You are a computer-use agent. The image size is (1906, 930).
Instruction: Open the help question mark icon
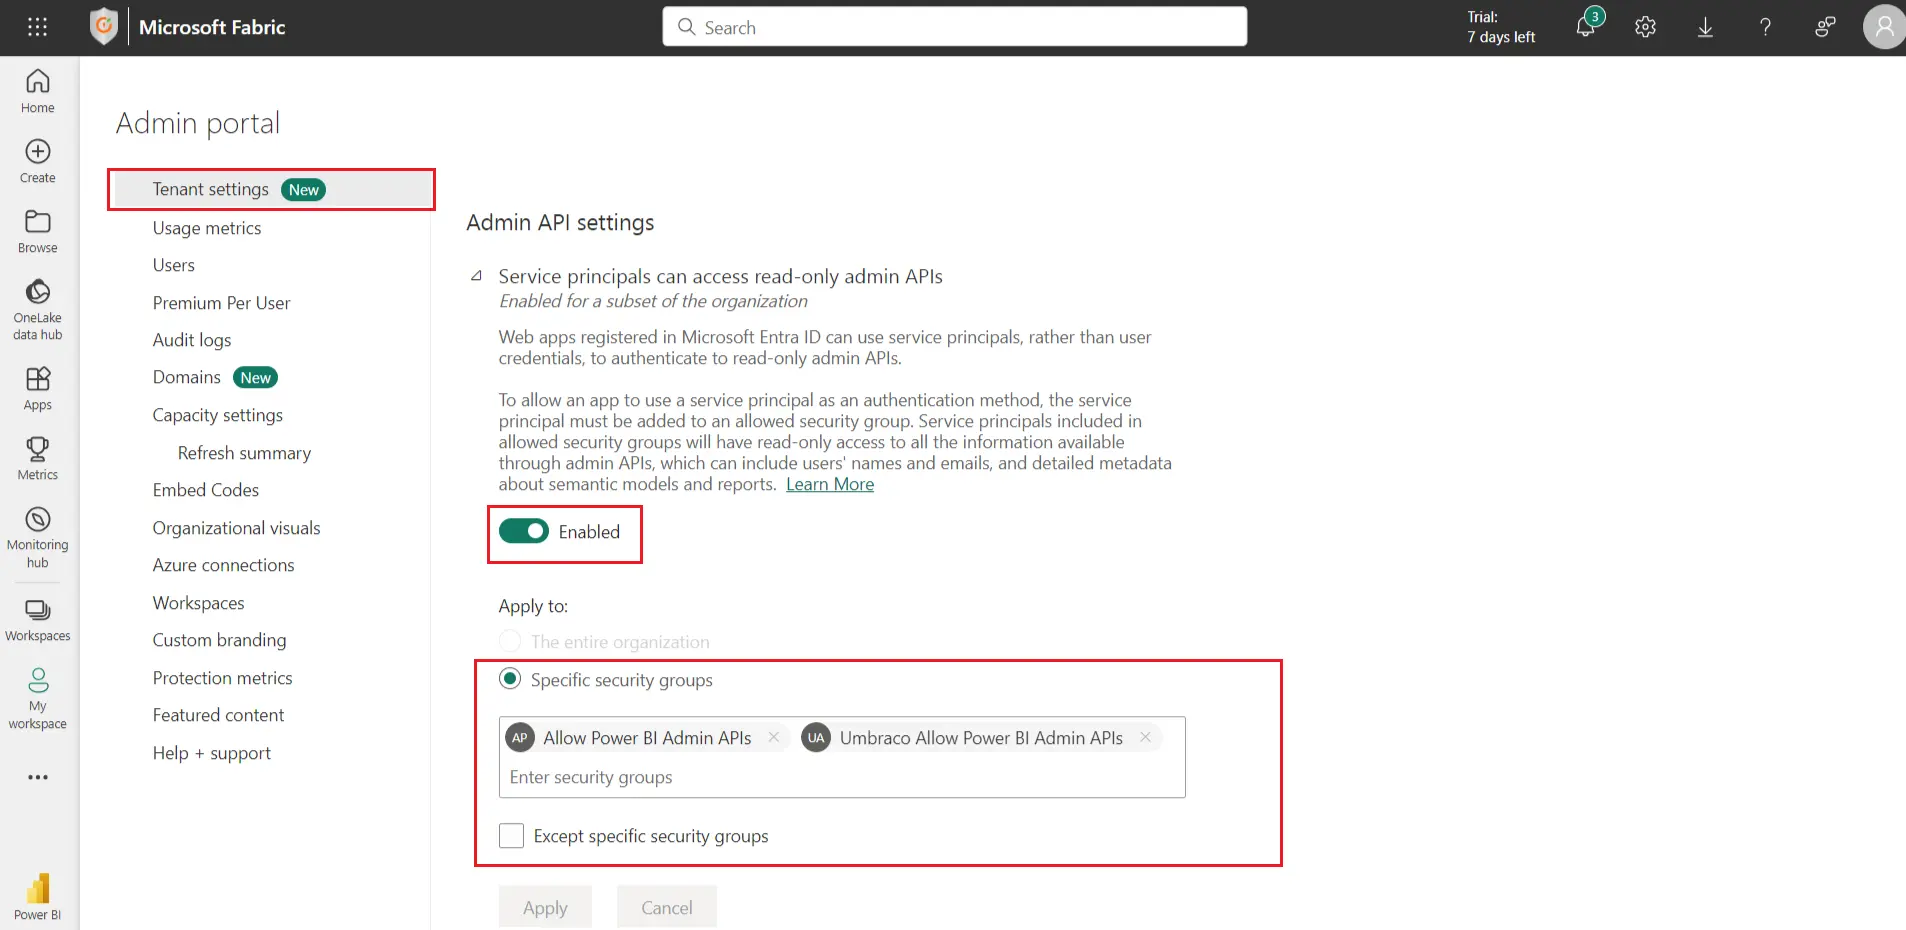pyautogui.click(x=1765, y=28)
